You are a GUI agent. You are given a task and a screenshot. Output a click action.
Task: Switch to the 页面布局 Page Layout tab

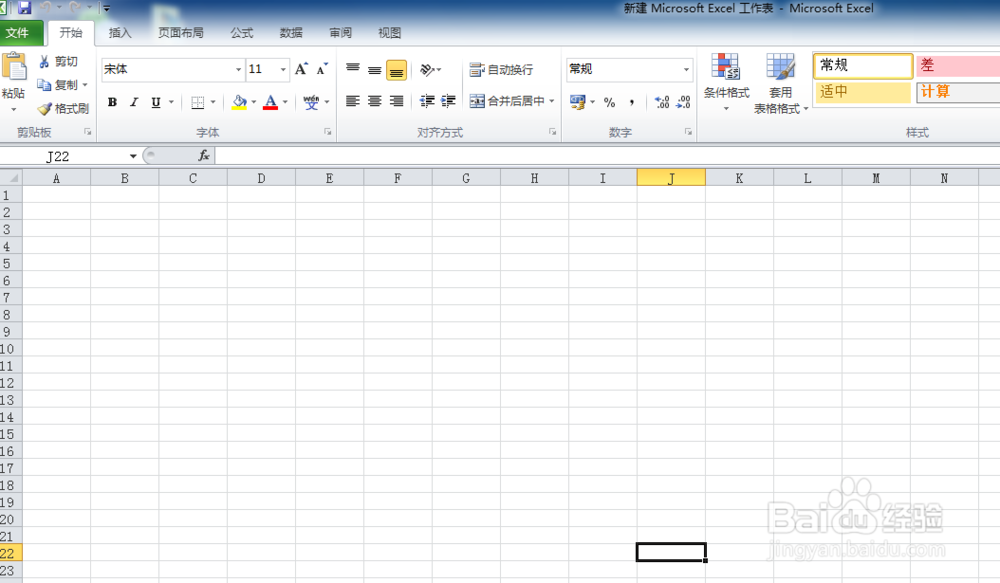(180, 33)
